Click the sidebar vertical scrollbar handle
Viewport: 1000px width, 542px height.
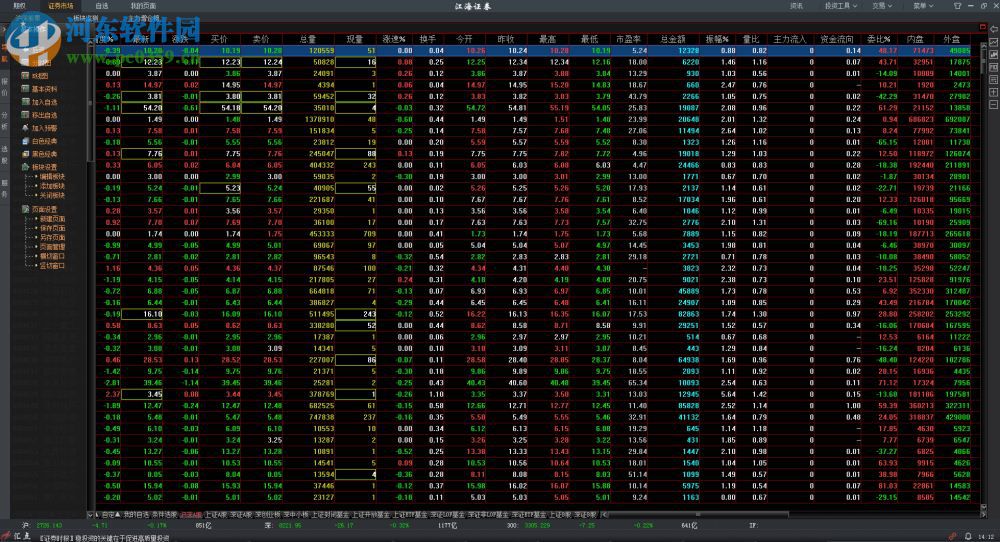pos(90,102)
